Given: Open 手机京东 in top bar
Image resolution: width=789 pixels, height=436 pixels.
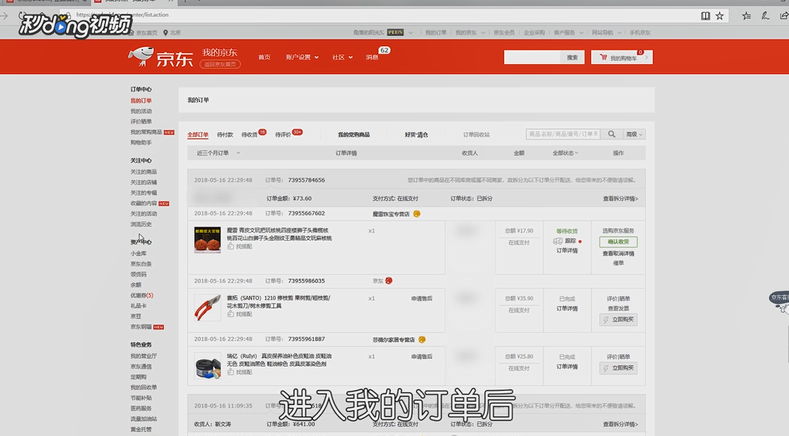Looking at the screenshot, I should pyautogui.click(x=640, y=33).
